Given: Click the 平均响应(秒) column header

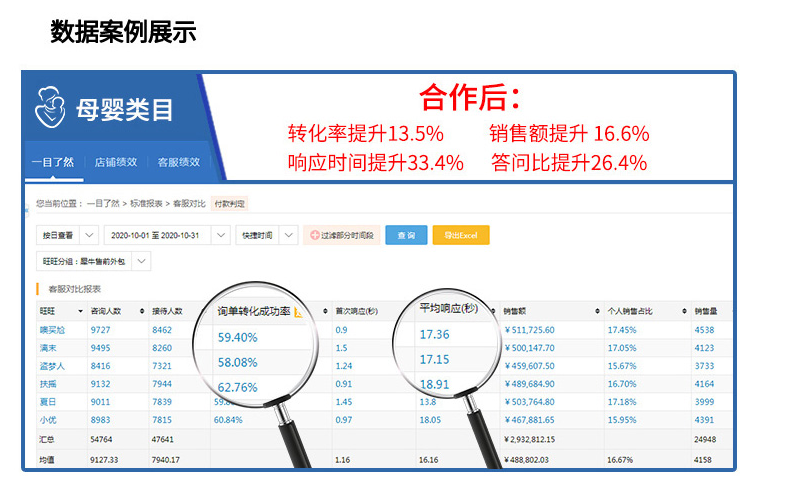Looking at the screenshot, I should [449, 308].
